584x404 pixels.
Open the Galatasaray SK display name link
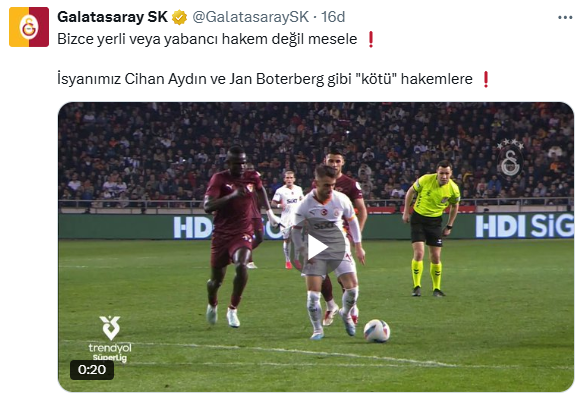coord(112,17)
